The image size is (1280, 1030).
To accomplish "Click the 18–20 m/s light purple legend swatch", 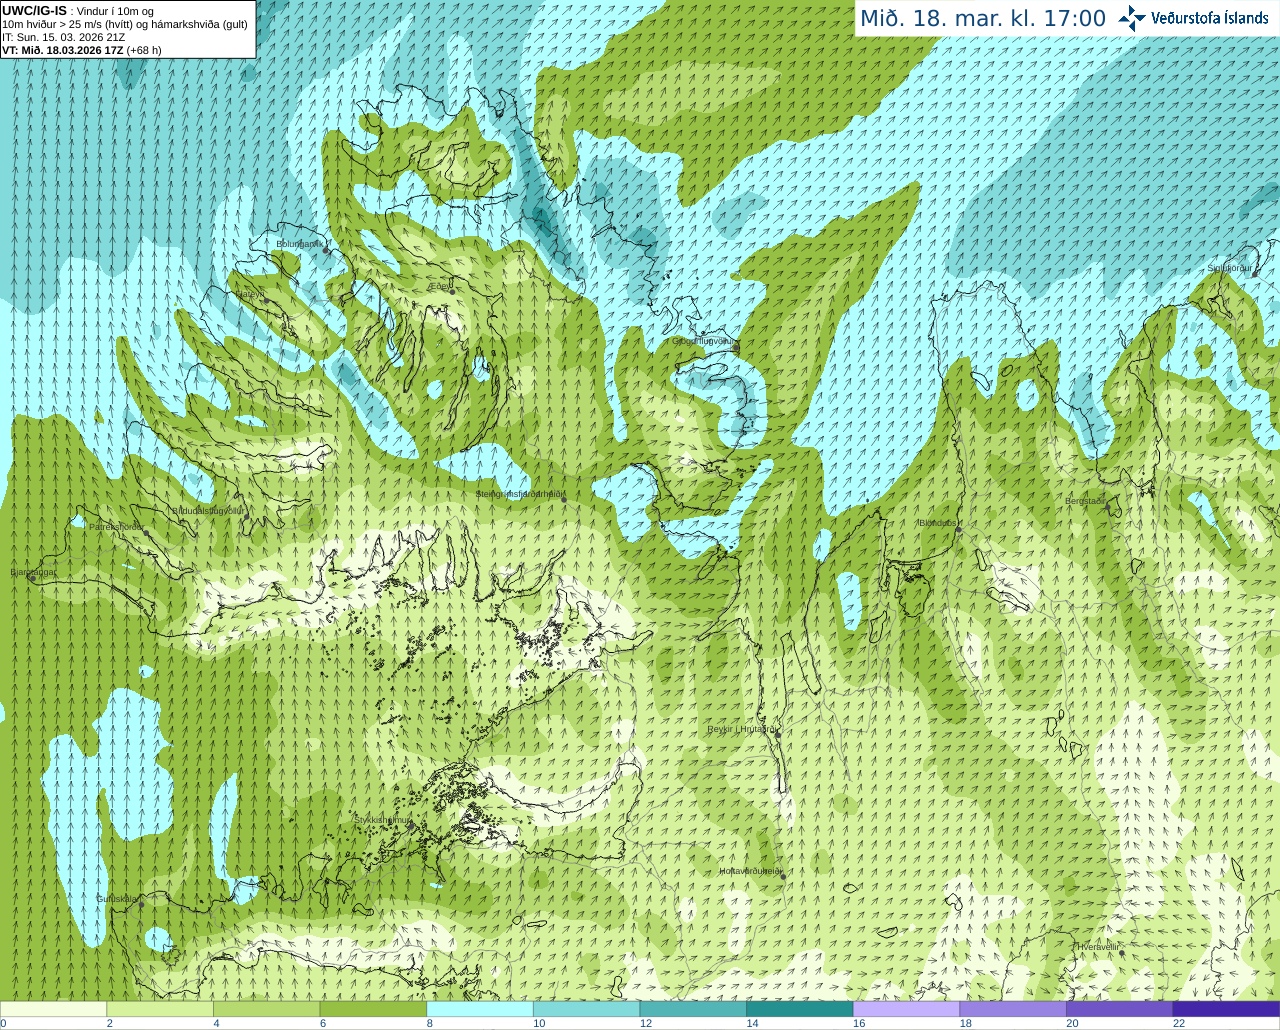I will tap(1013, 1009).
